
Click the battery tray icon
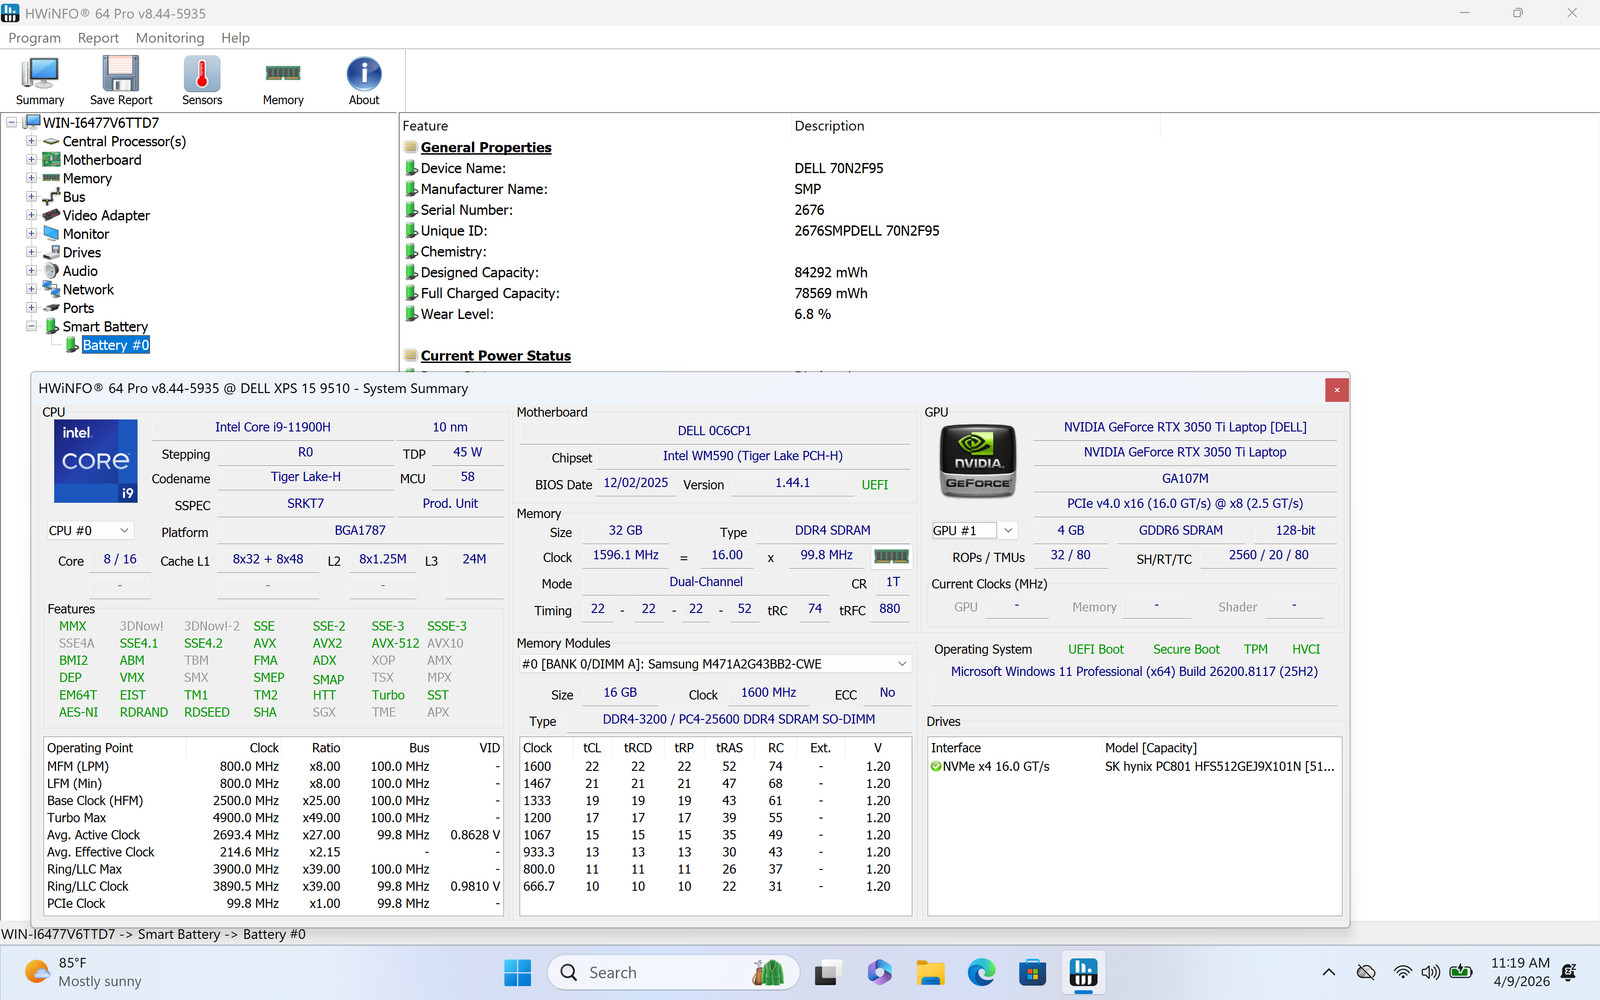click(1461, 972)
